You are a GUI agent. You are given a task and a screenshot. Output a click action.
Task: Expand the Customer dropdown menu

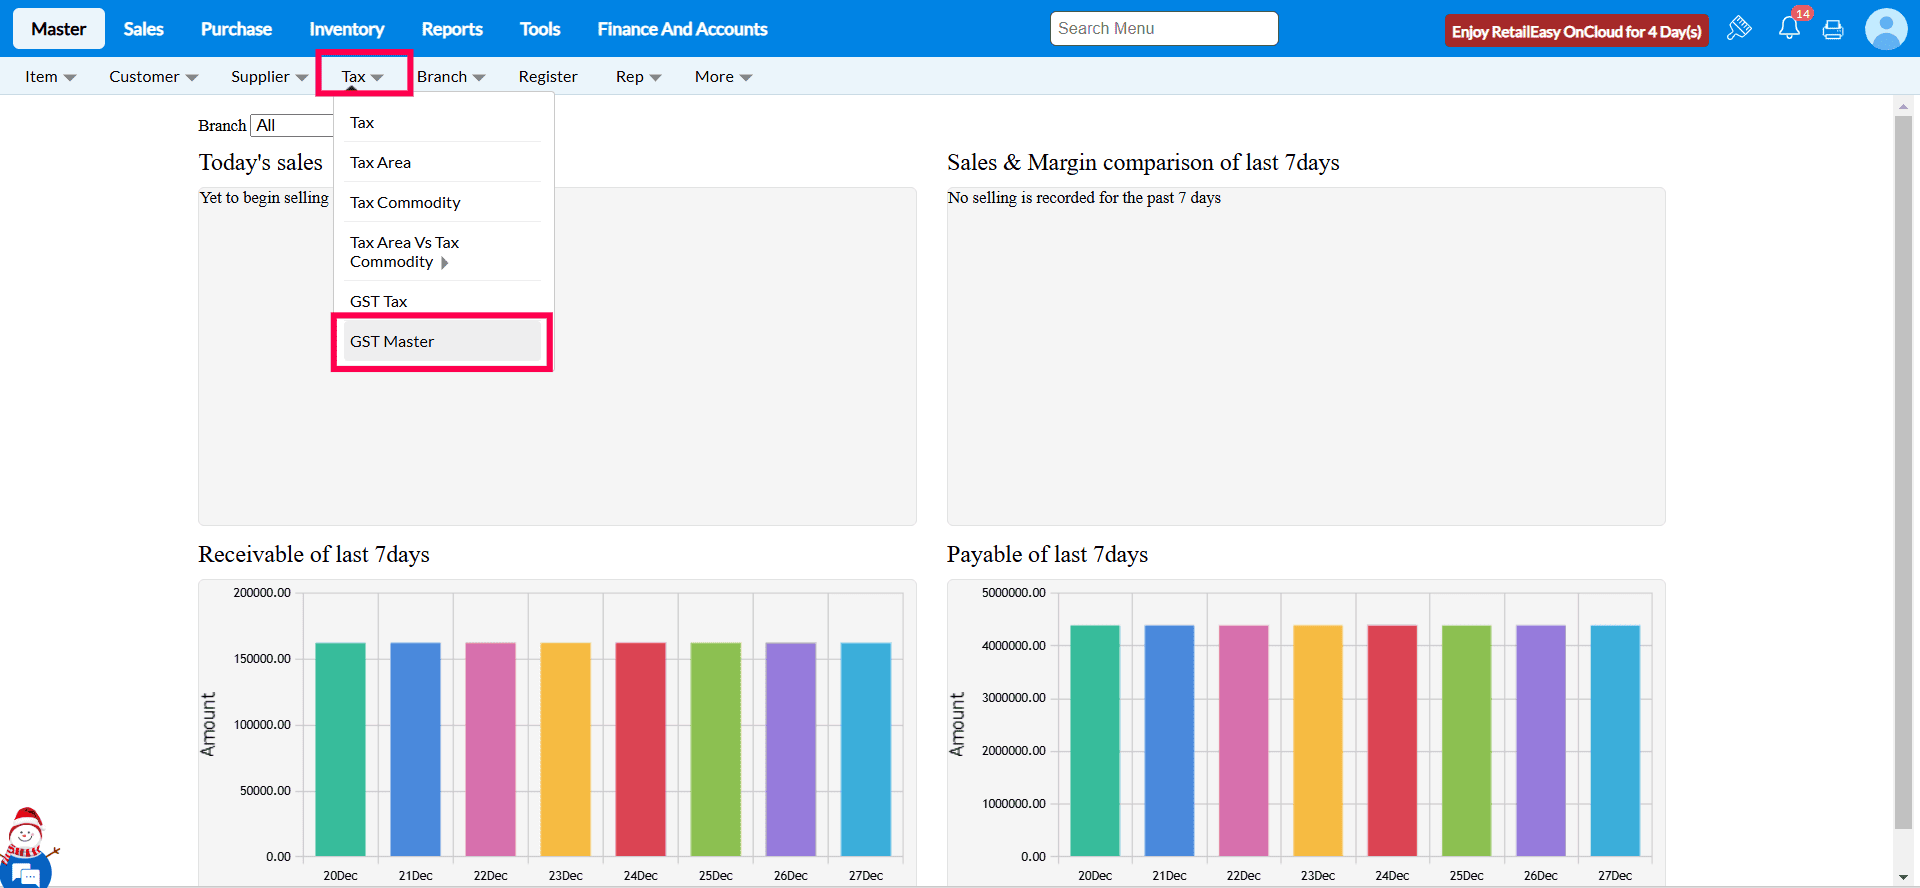[x=153, y=77]
